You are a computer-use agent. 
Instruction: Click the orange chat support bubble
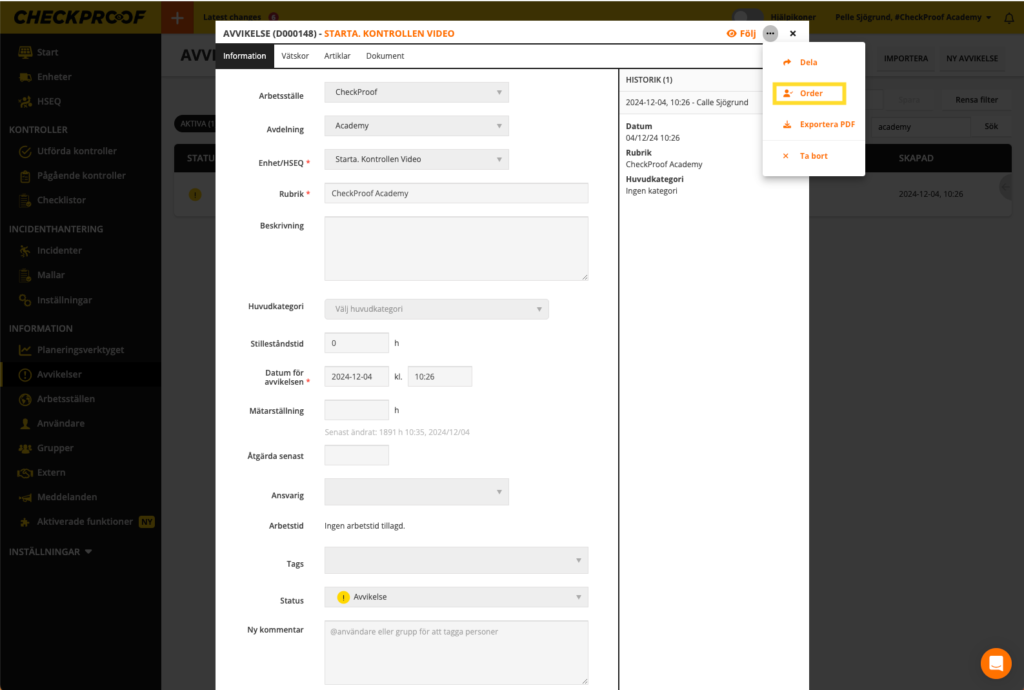(x=995, y=663)
